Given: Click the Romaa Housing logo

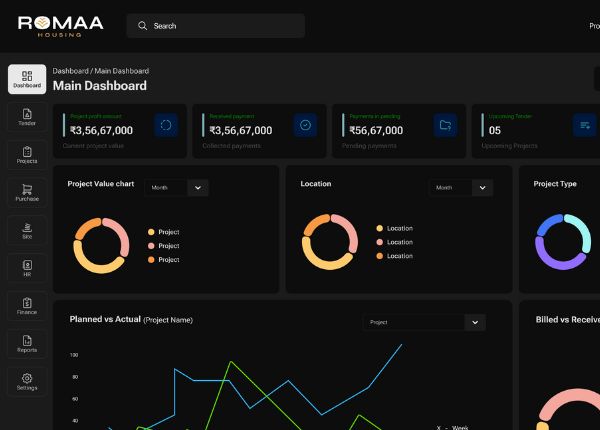Looking at the screenshot, I should pos(60,25).
